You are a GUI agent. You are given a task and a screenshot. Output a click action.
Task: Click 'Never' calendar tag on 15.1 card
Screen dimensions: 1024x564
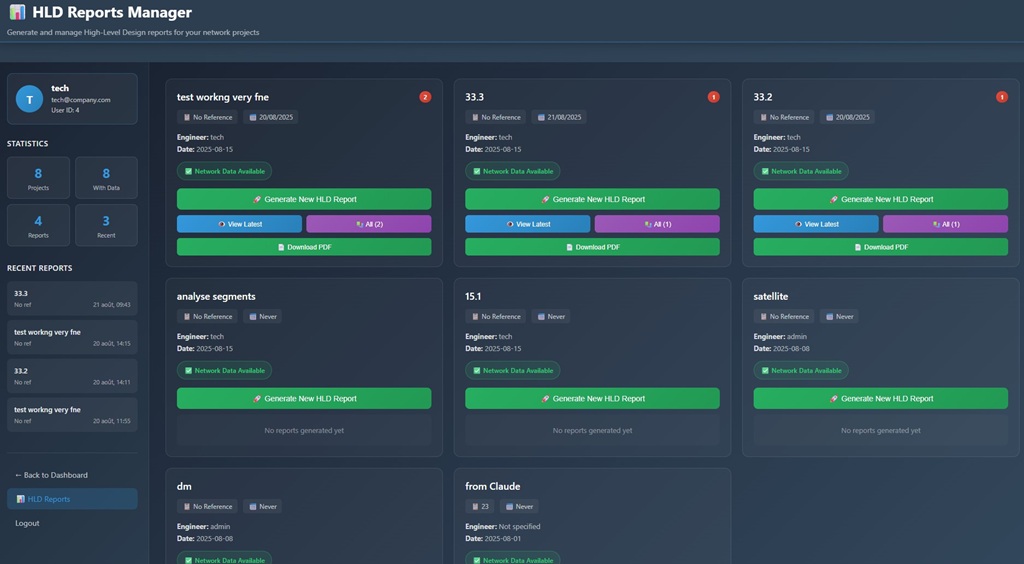(x=551, y=316)
